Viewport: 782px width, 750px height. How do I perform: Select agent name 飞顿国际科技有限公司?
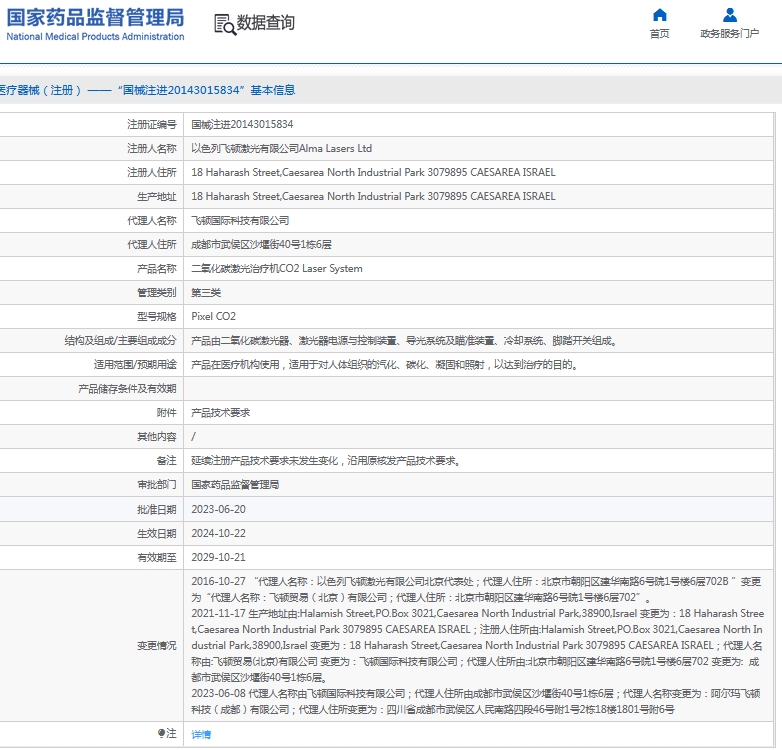click(240, 220)
